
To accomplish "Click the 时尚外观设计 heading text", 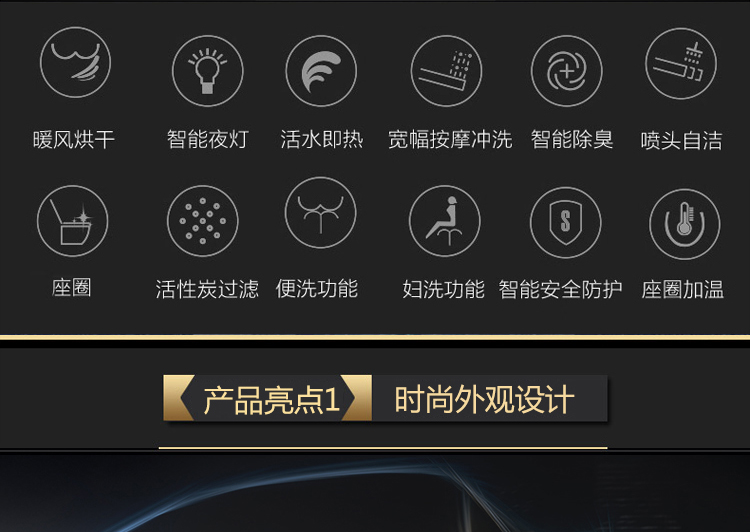I will 484,399.
